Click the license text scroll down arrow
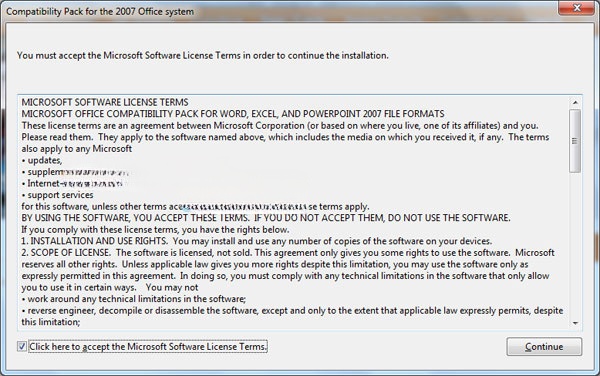600x376 pixels. tap(575, 324)
